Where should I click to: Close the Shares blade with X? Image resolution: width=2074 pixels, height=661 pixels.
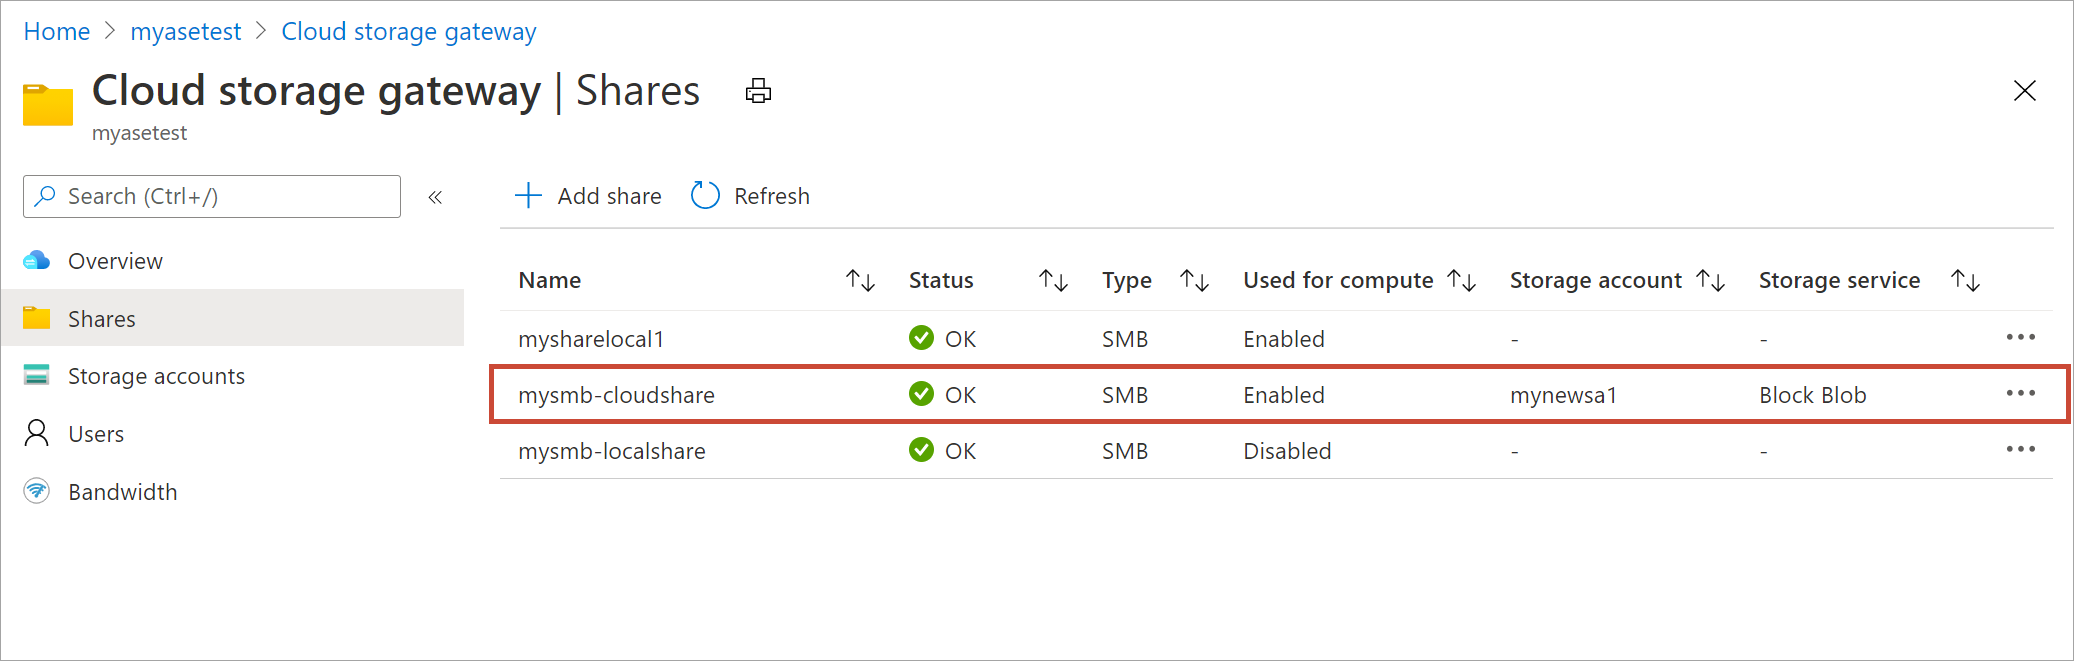click(2024, 91)
